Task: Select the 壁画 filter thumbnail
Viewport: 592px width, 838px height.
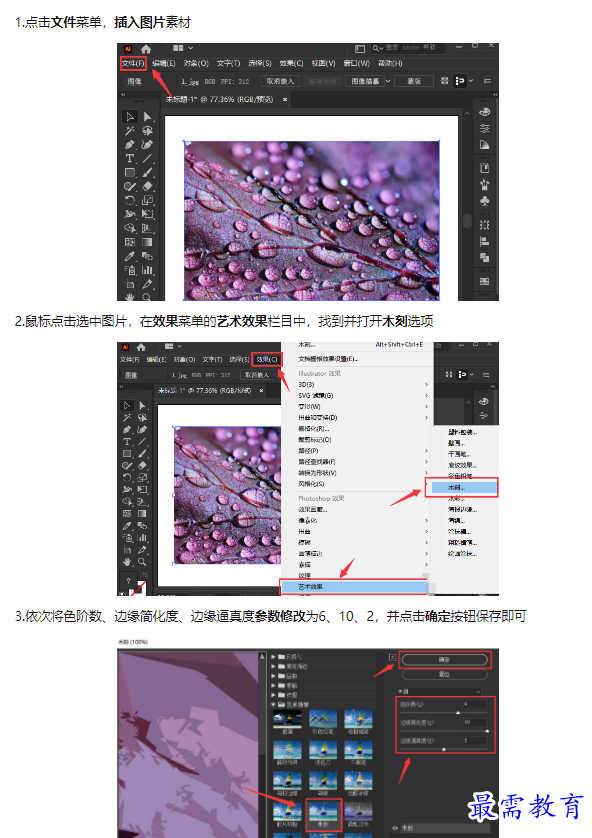Action: pos(287,721)
